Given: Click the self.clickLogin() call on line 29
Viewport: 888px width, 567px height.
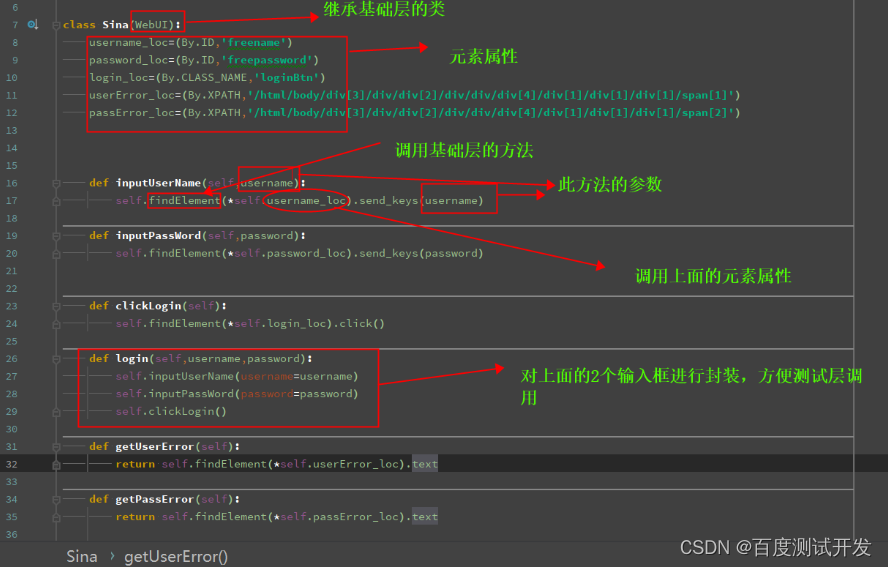Looking at the screenshot, I should [x=171, y=412].
